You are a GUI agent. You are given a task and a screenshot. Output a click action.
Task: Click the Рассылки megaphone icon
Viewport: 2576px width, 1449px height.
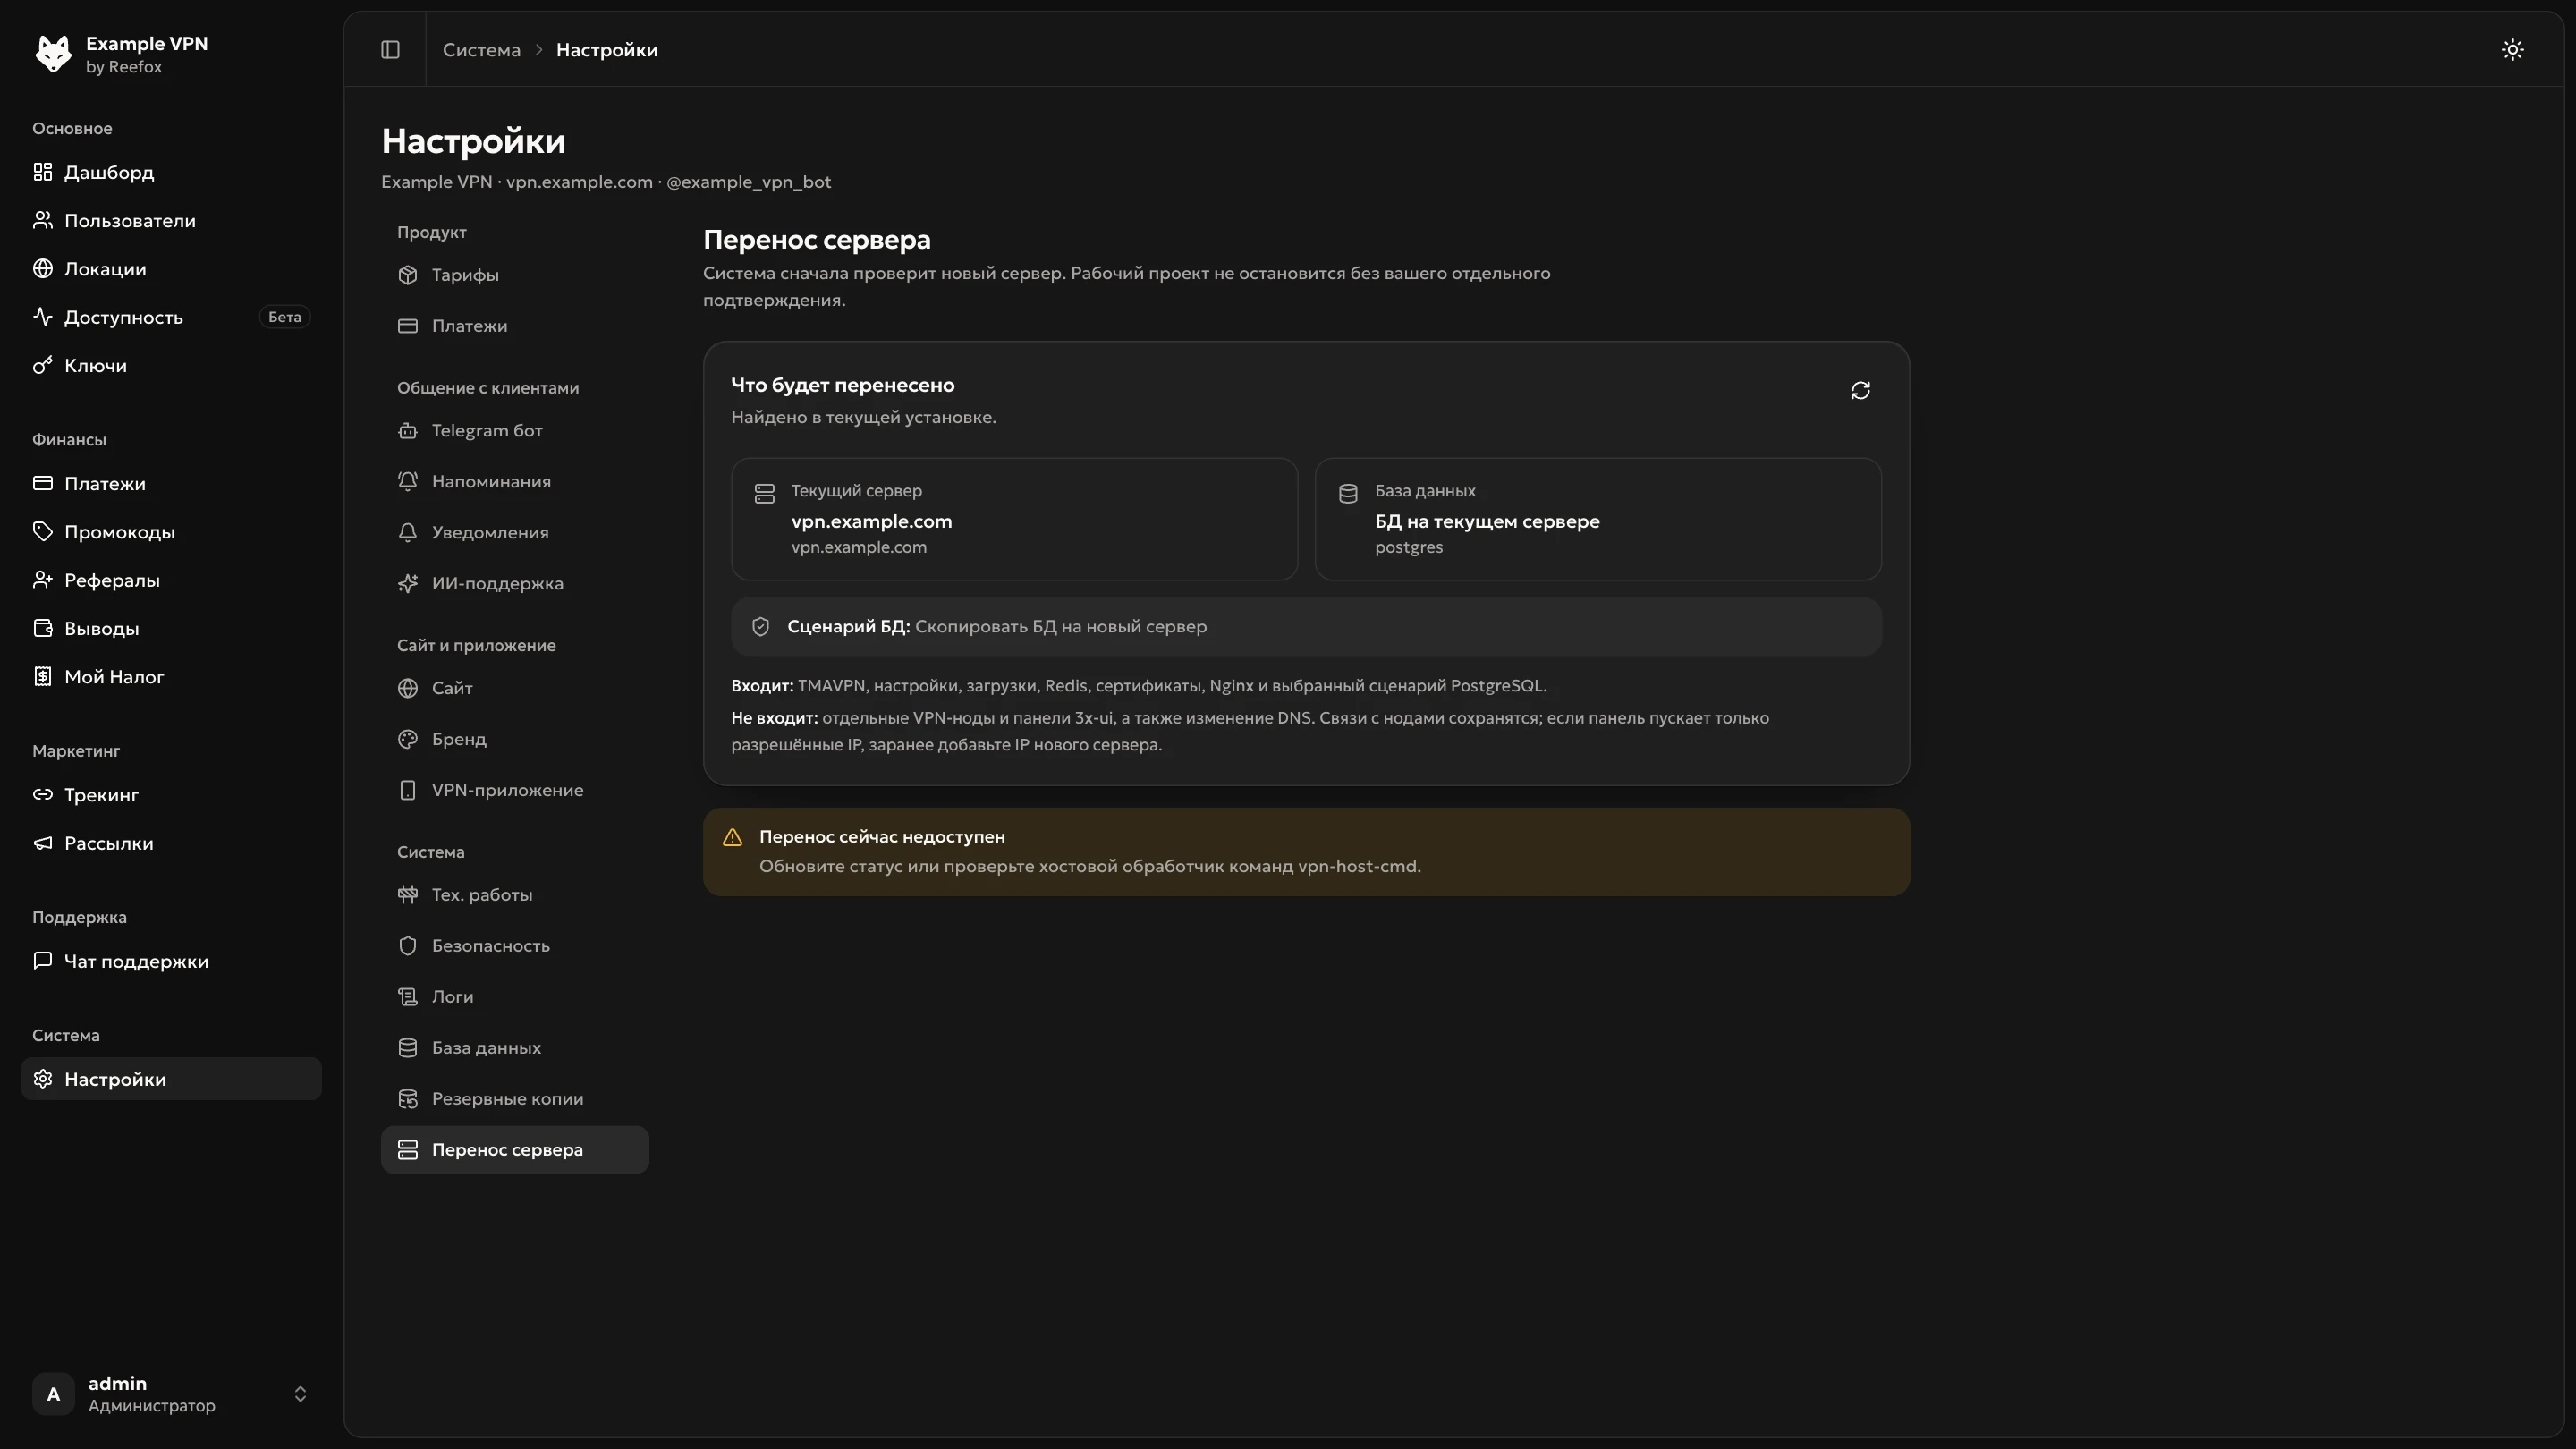point(42,843)
